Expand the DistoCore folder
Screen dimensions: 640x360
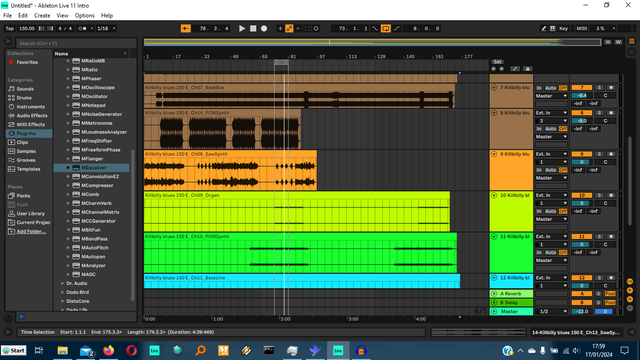click(62, 301)
